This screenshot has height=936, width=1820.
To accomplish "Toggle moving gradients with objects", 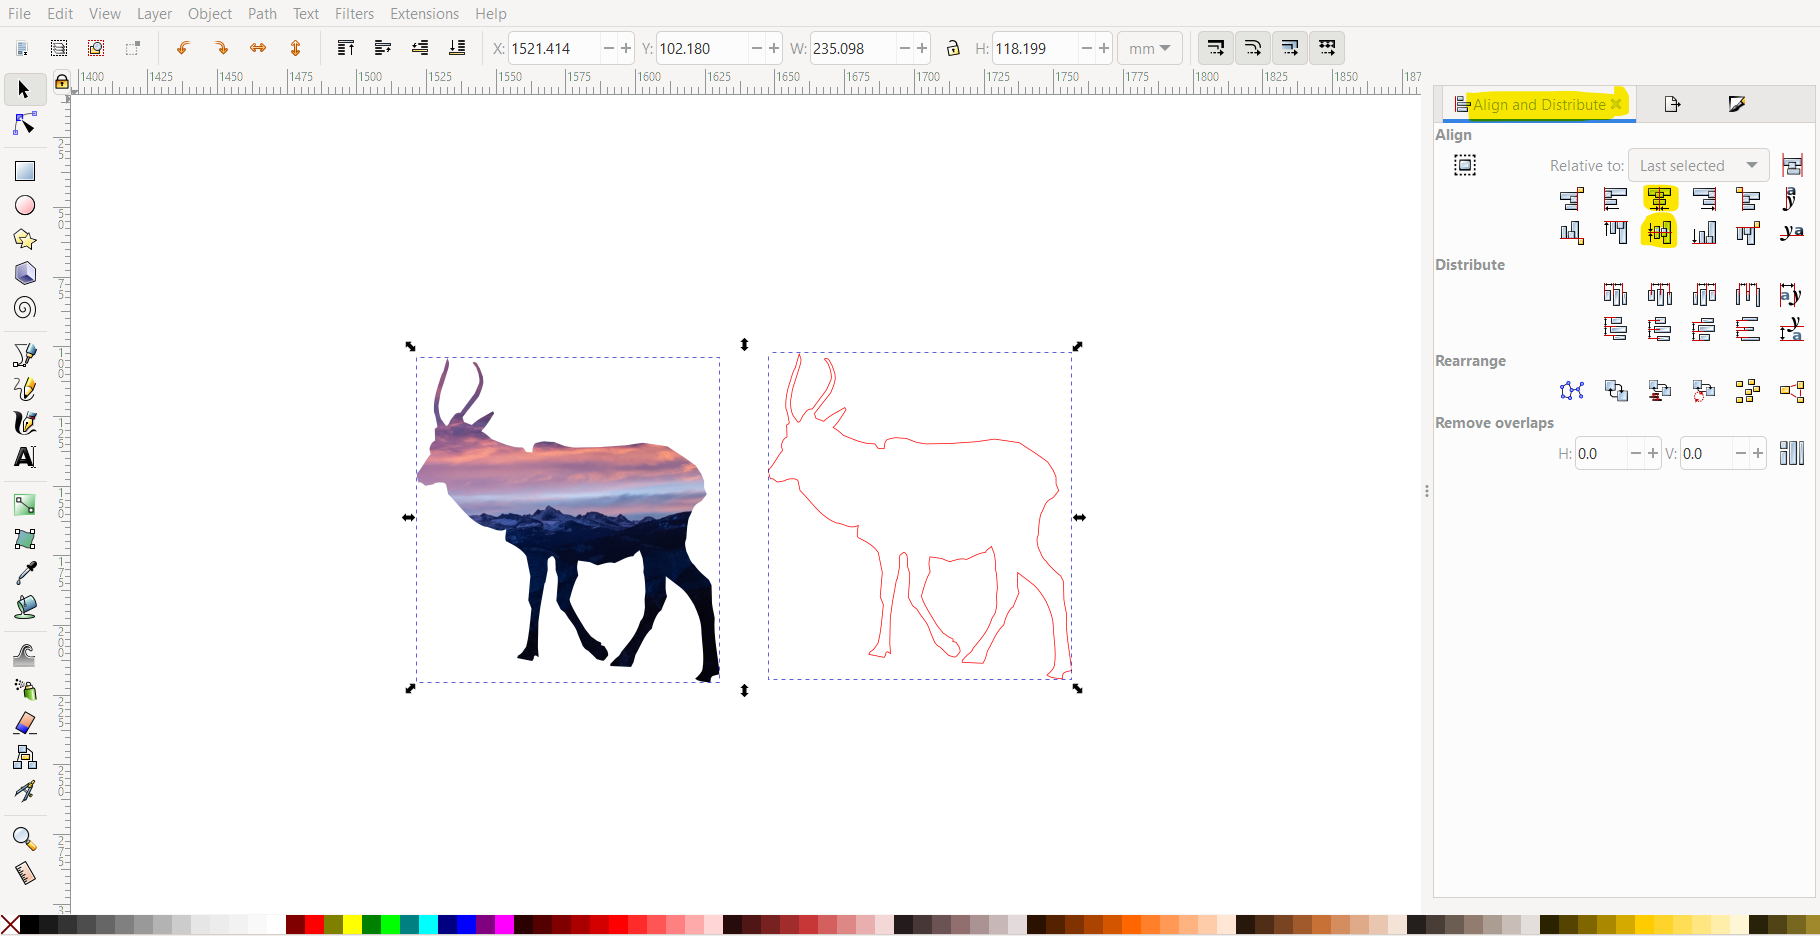I will 1290,48.
